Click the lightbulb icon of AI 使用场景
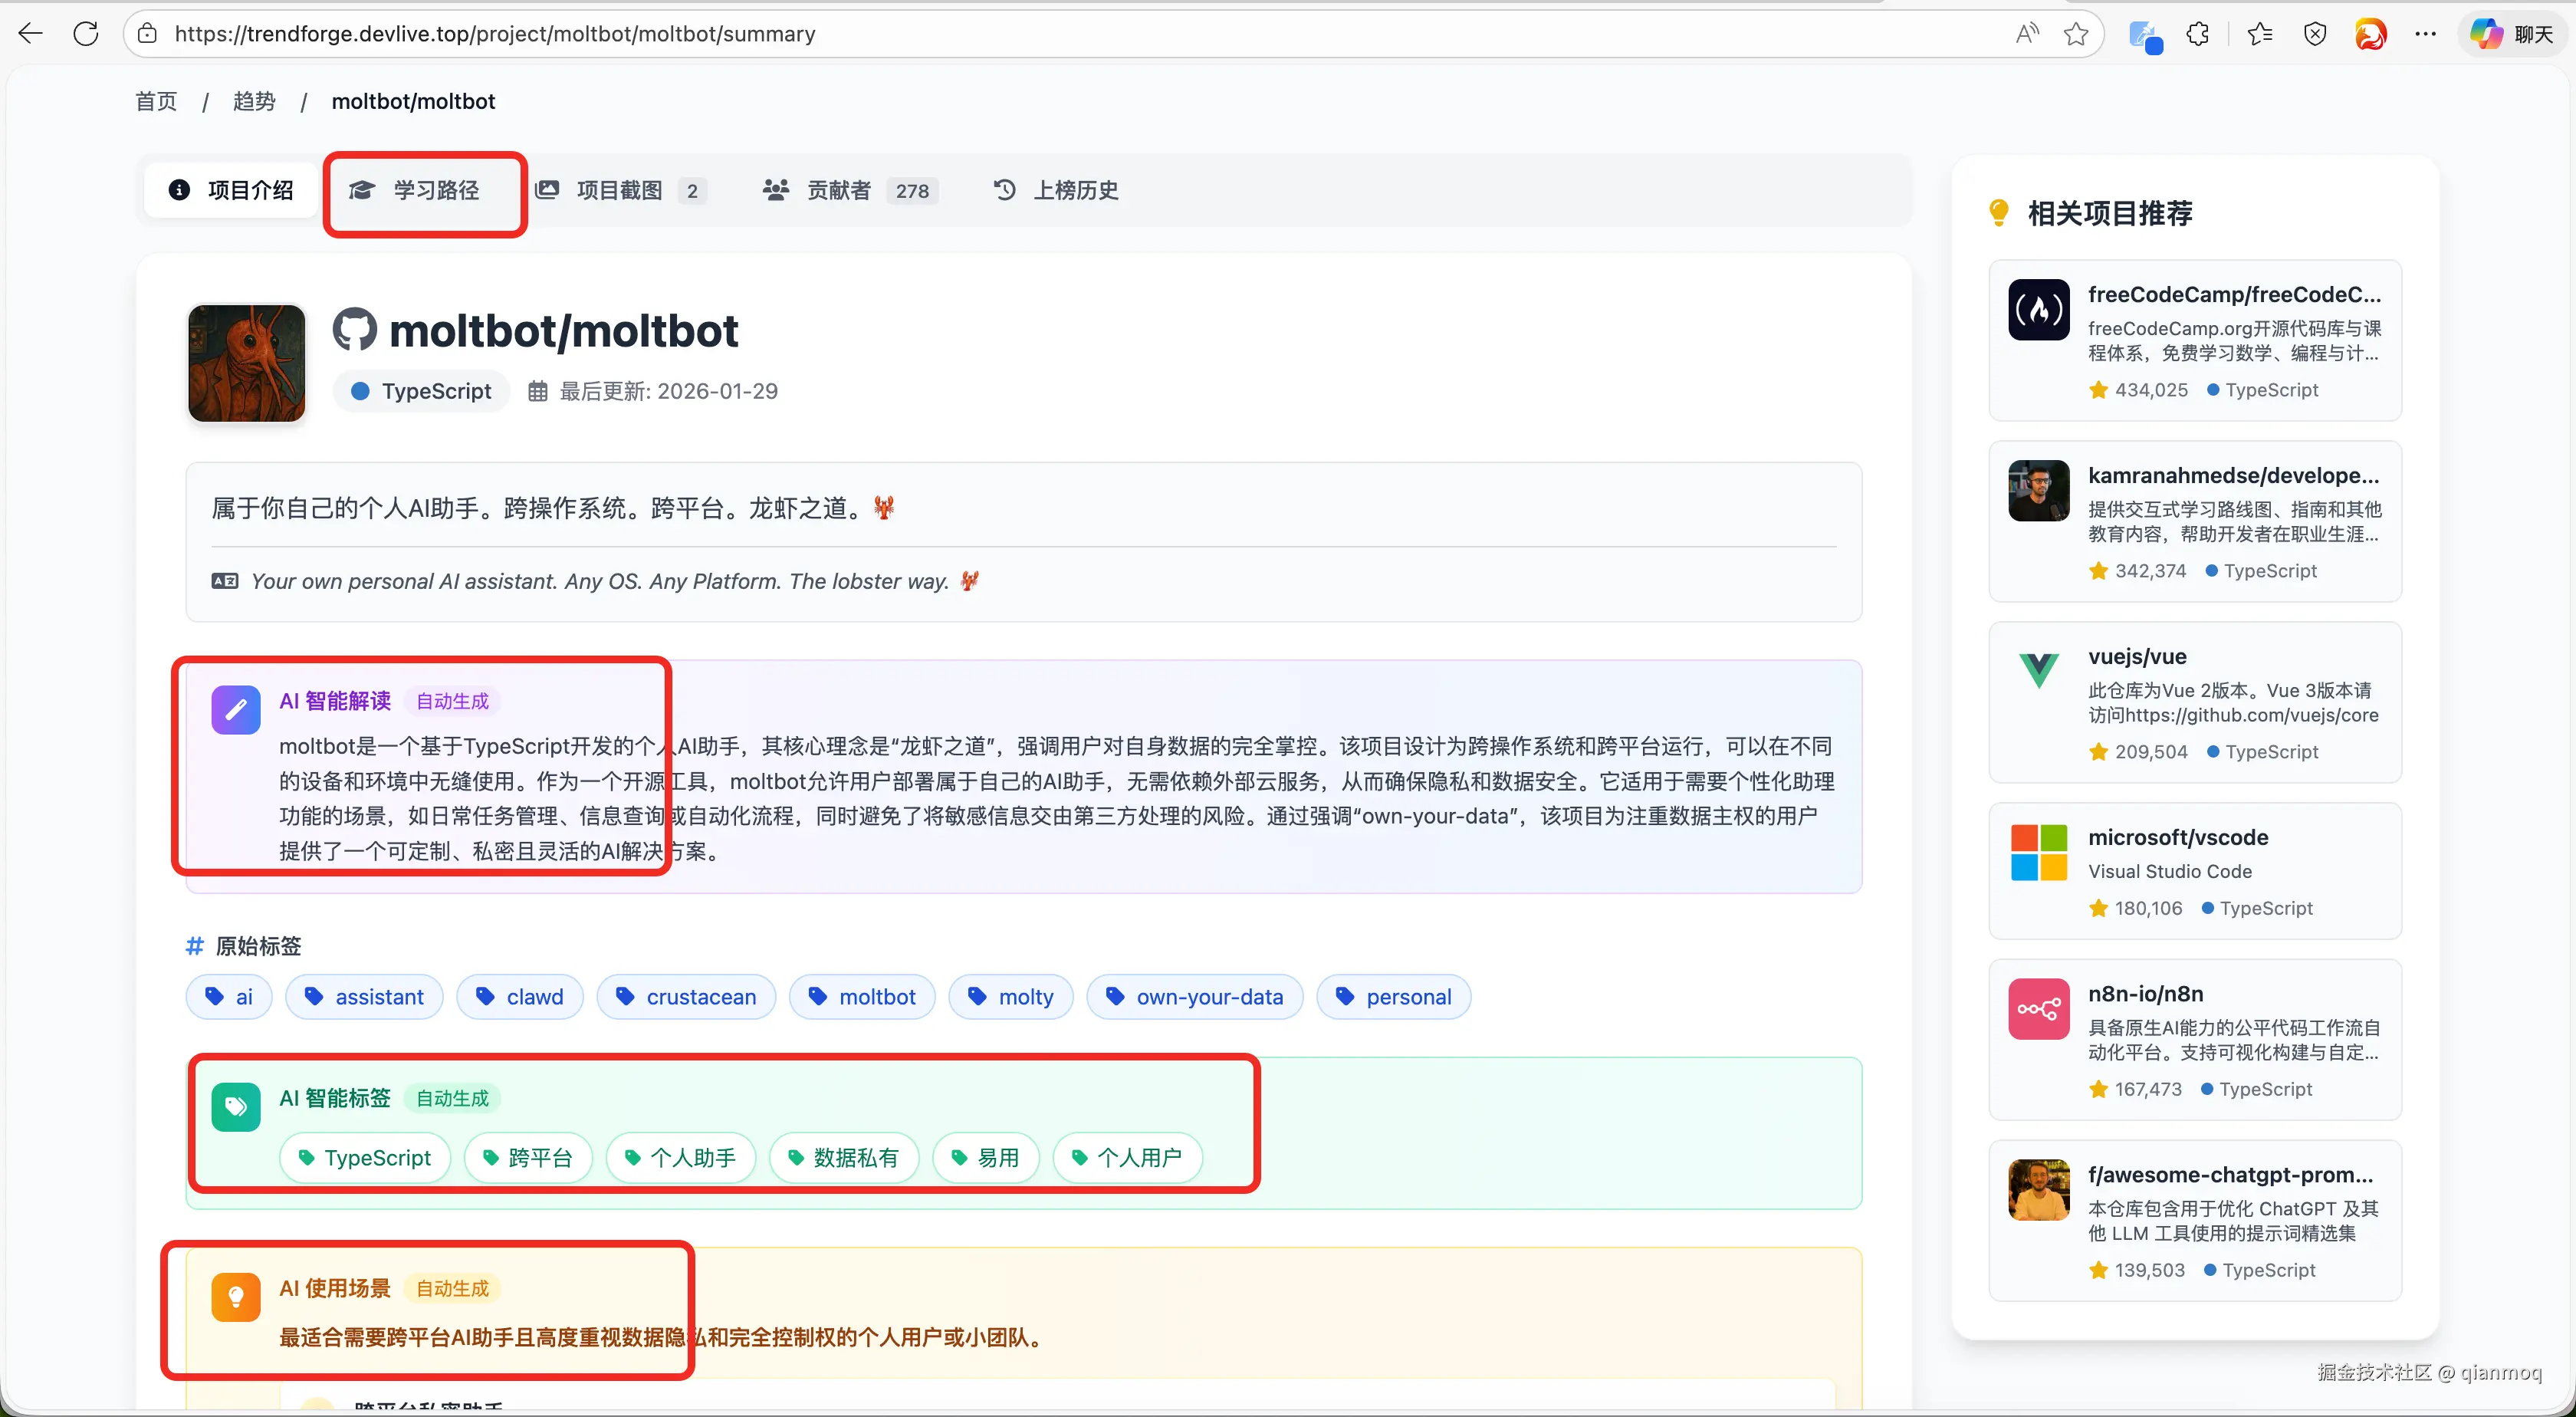The height and width of the screenshot is (1417, 2576). coord(235,1298)
